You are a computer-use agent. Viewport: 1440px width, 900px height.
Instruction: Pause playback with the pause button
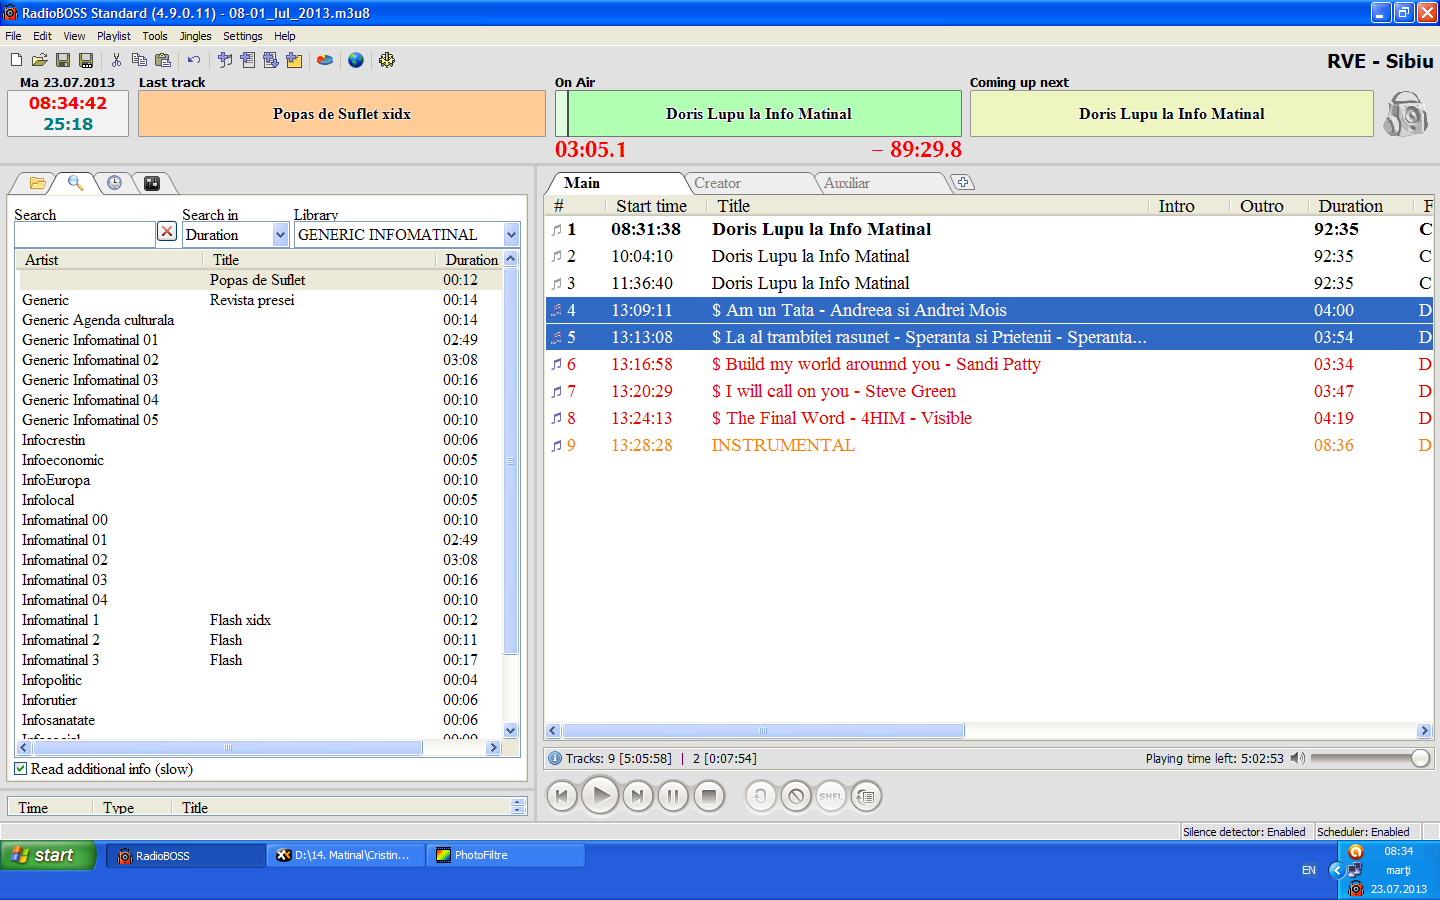click(x=673, y=797)
